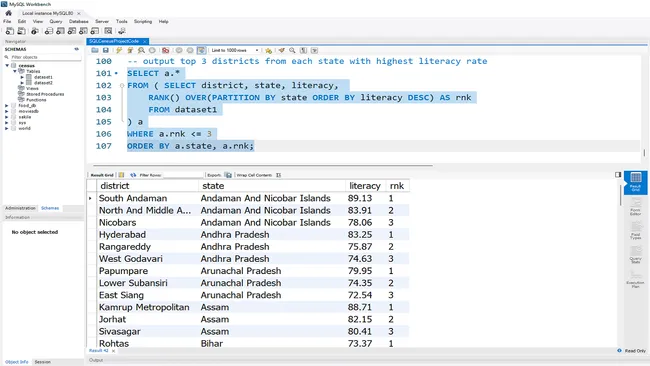
Task: Toggle the auto-commit mode icon
Action: (x=201, y=50)
